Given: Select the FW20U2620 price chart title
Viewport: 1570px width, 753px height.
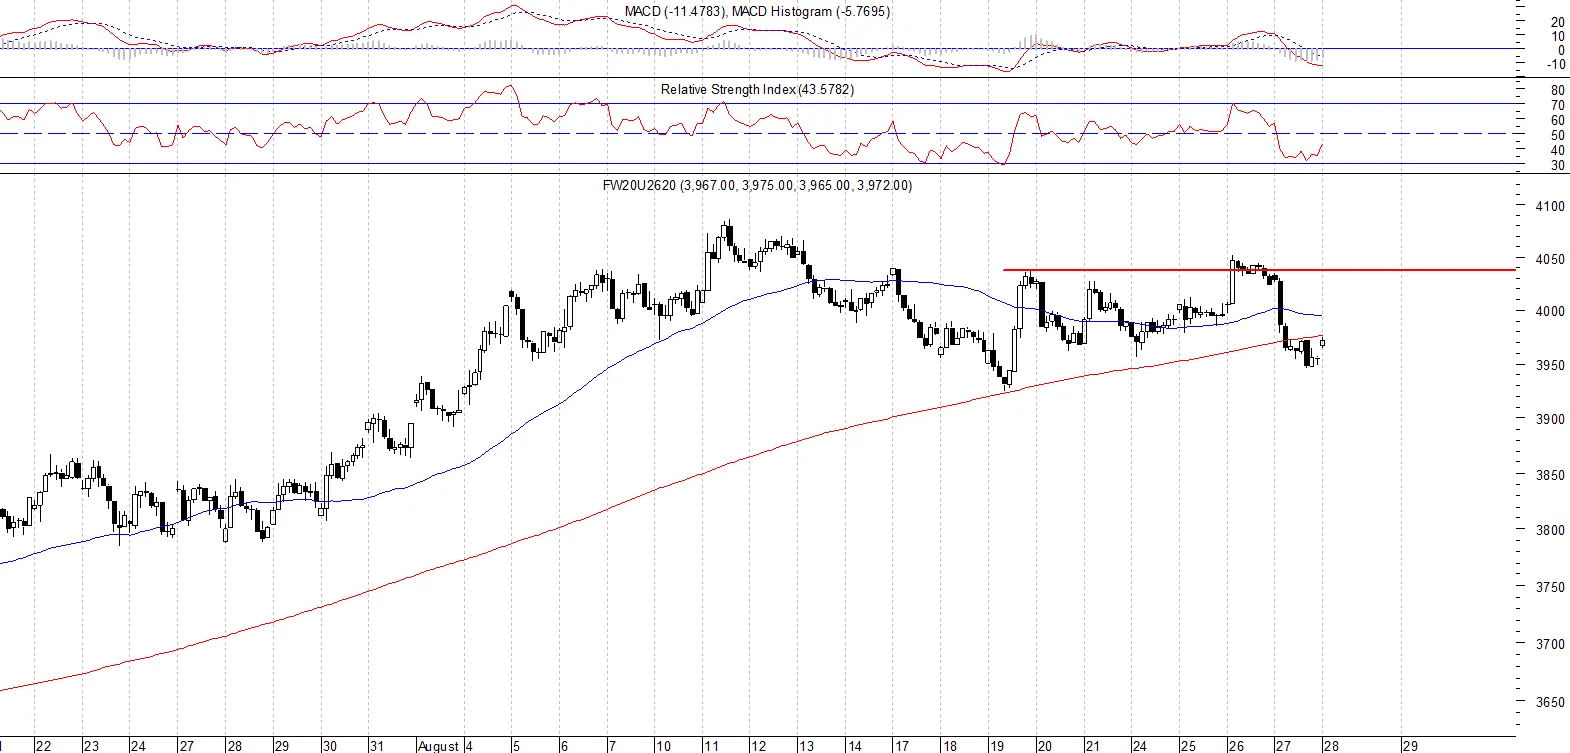Looking at the screenshot, I should (x=757, y=185).
